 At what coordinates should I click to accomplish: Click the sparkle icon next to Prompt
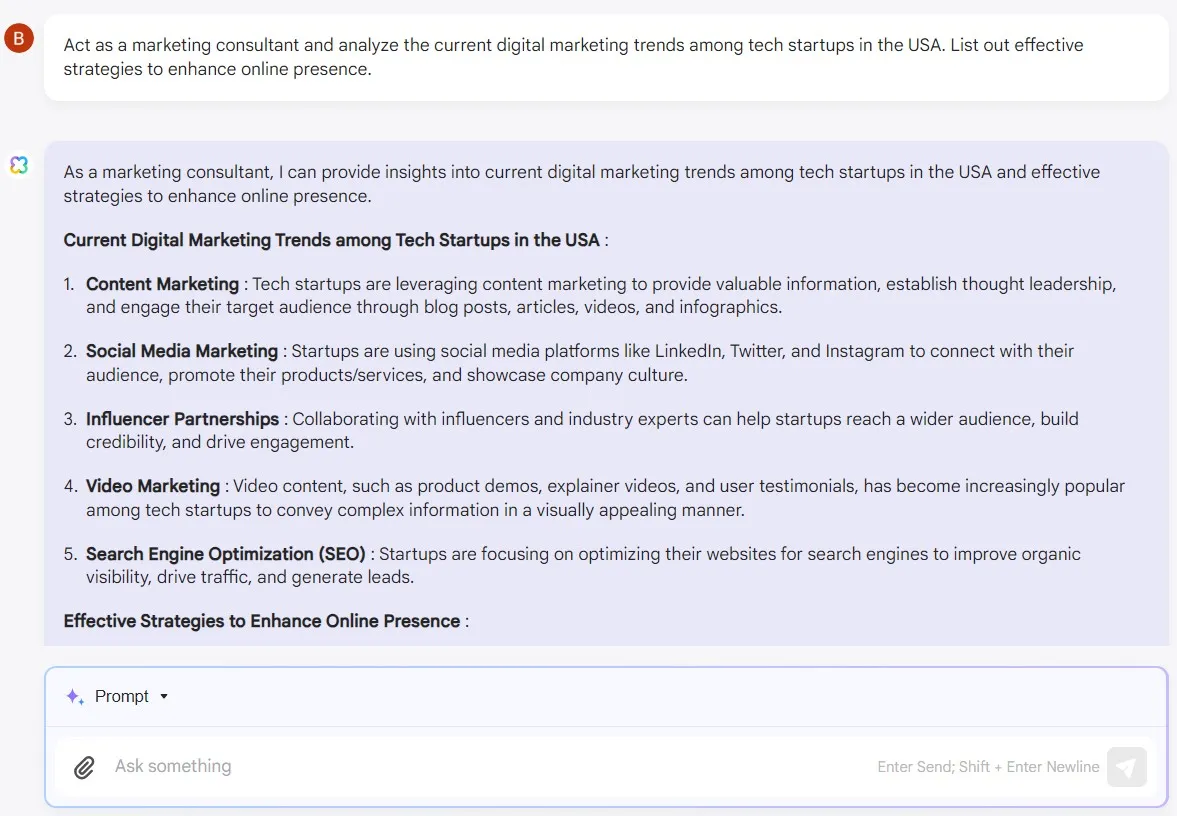click(75, 697)
